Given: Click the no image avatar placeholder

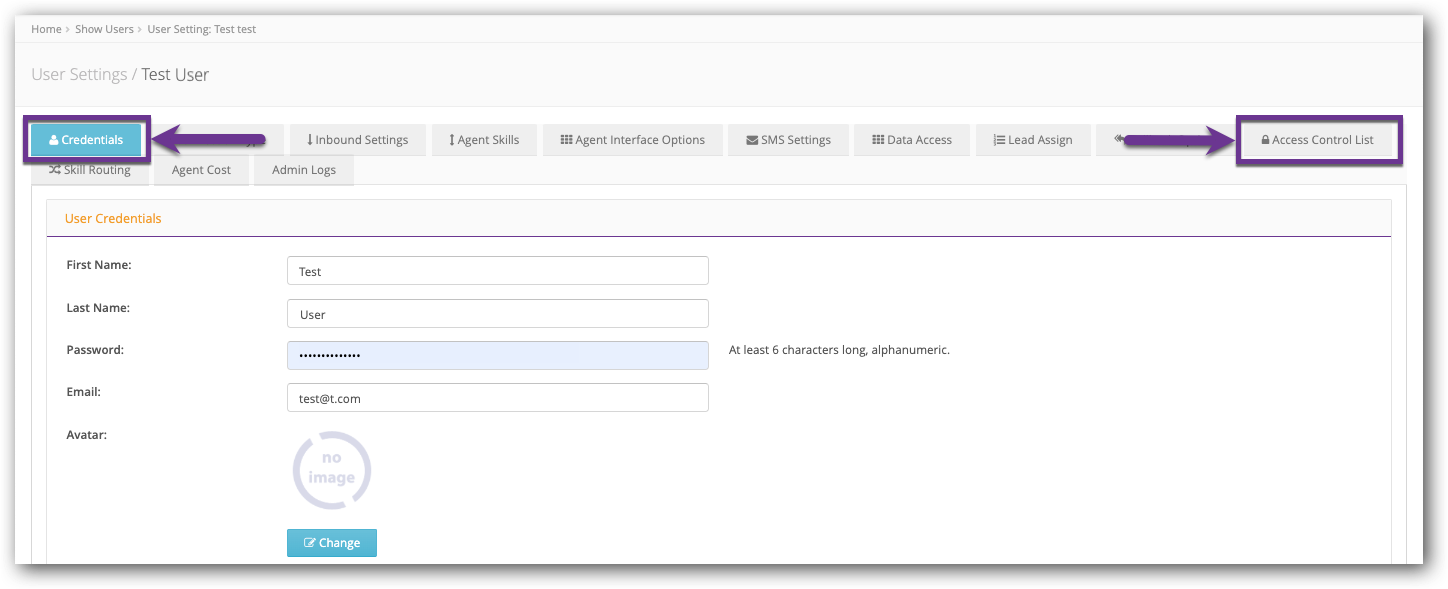Looking at the screenshot, I should pos(332,471).
